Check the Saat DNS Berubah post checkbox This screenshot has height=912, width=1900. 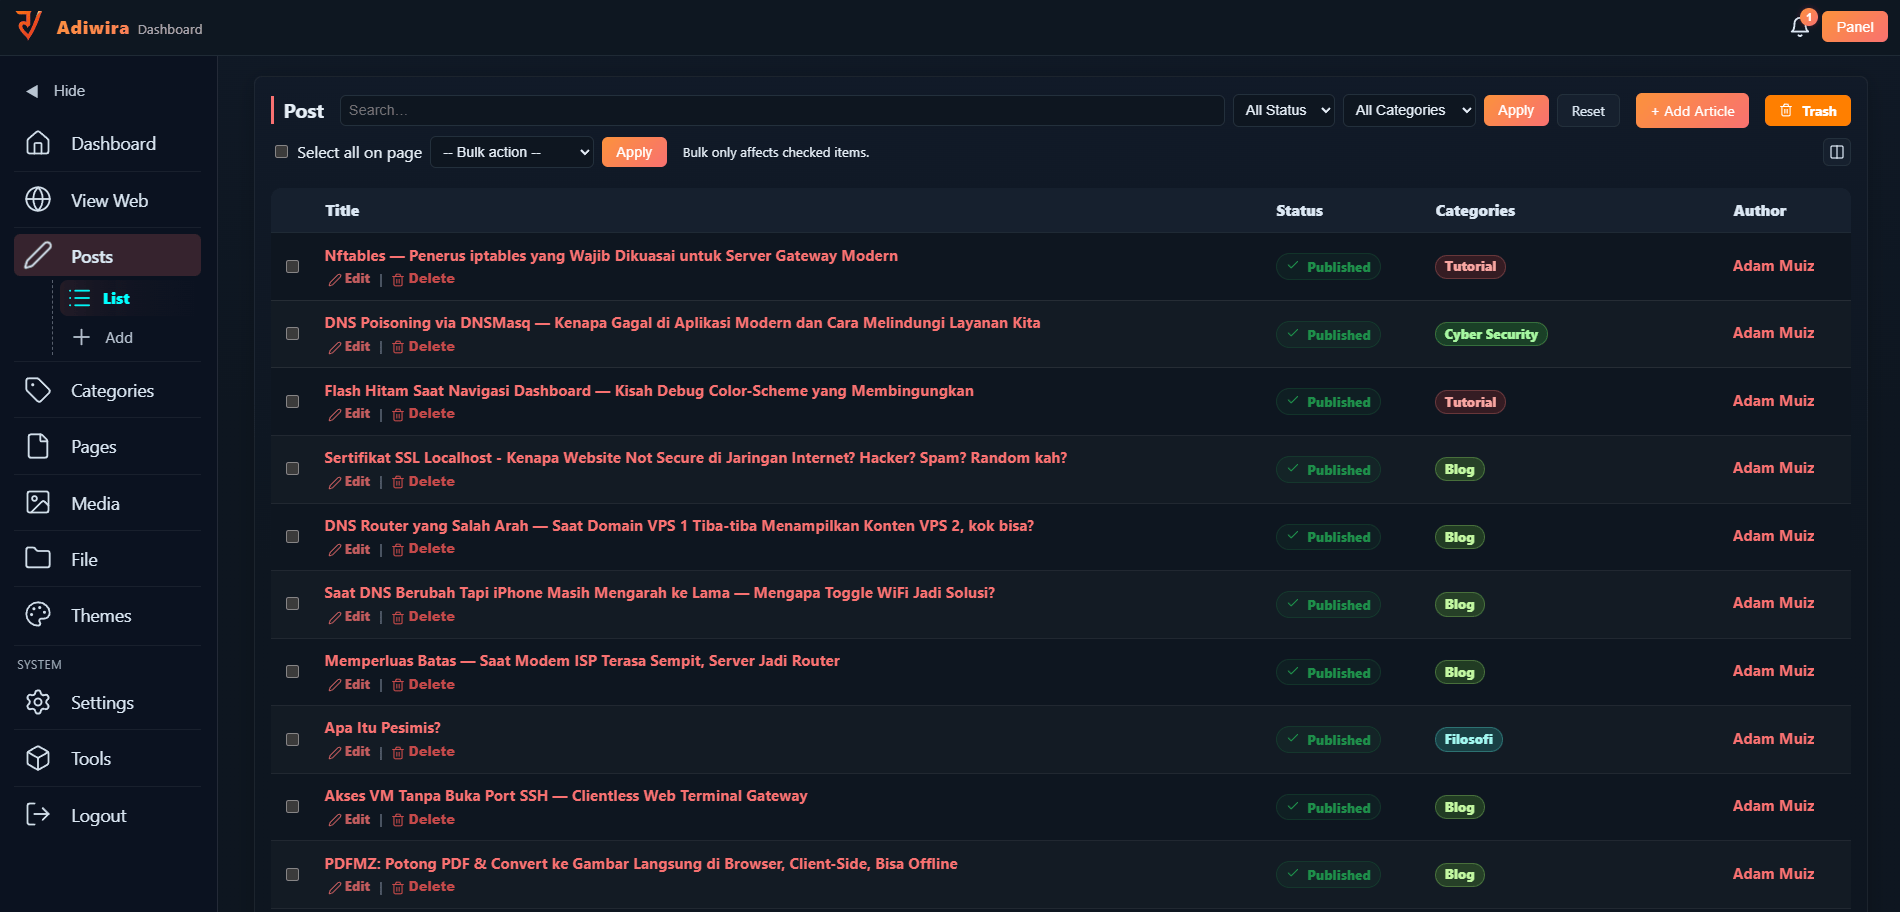tap(293, 604)
